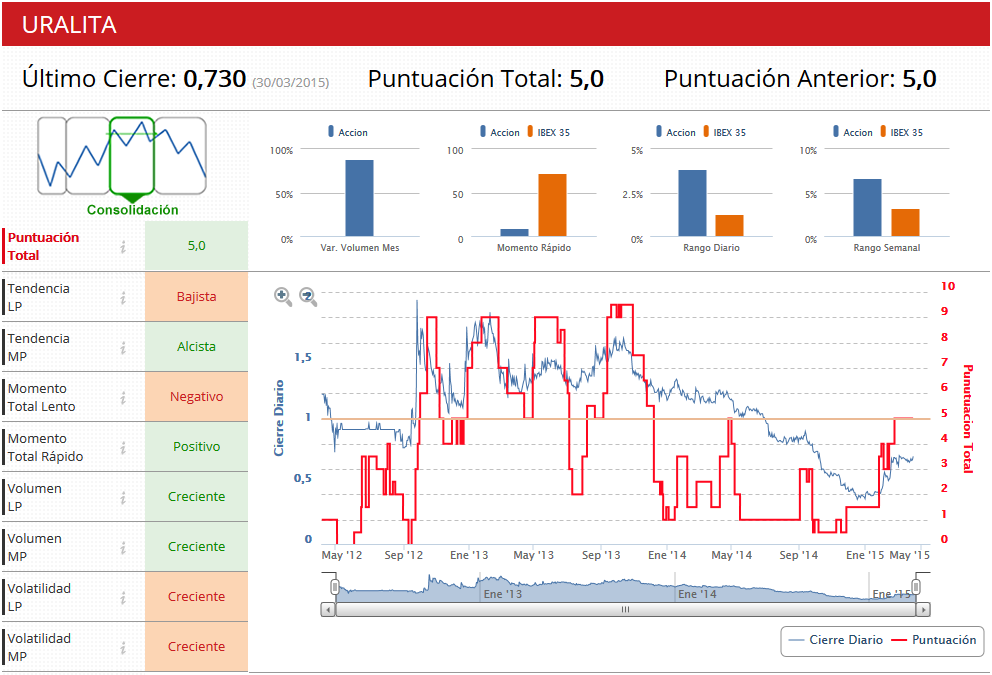The width and height of the screenshot is (992, 675).
Task: Click the orange IBEX 35 bar in Momento Rápido
Action: click(552, 205)
